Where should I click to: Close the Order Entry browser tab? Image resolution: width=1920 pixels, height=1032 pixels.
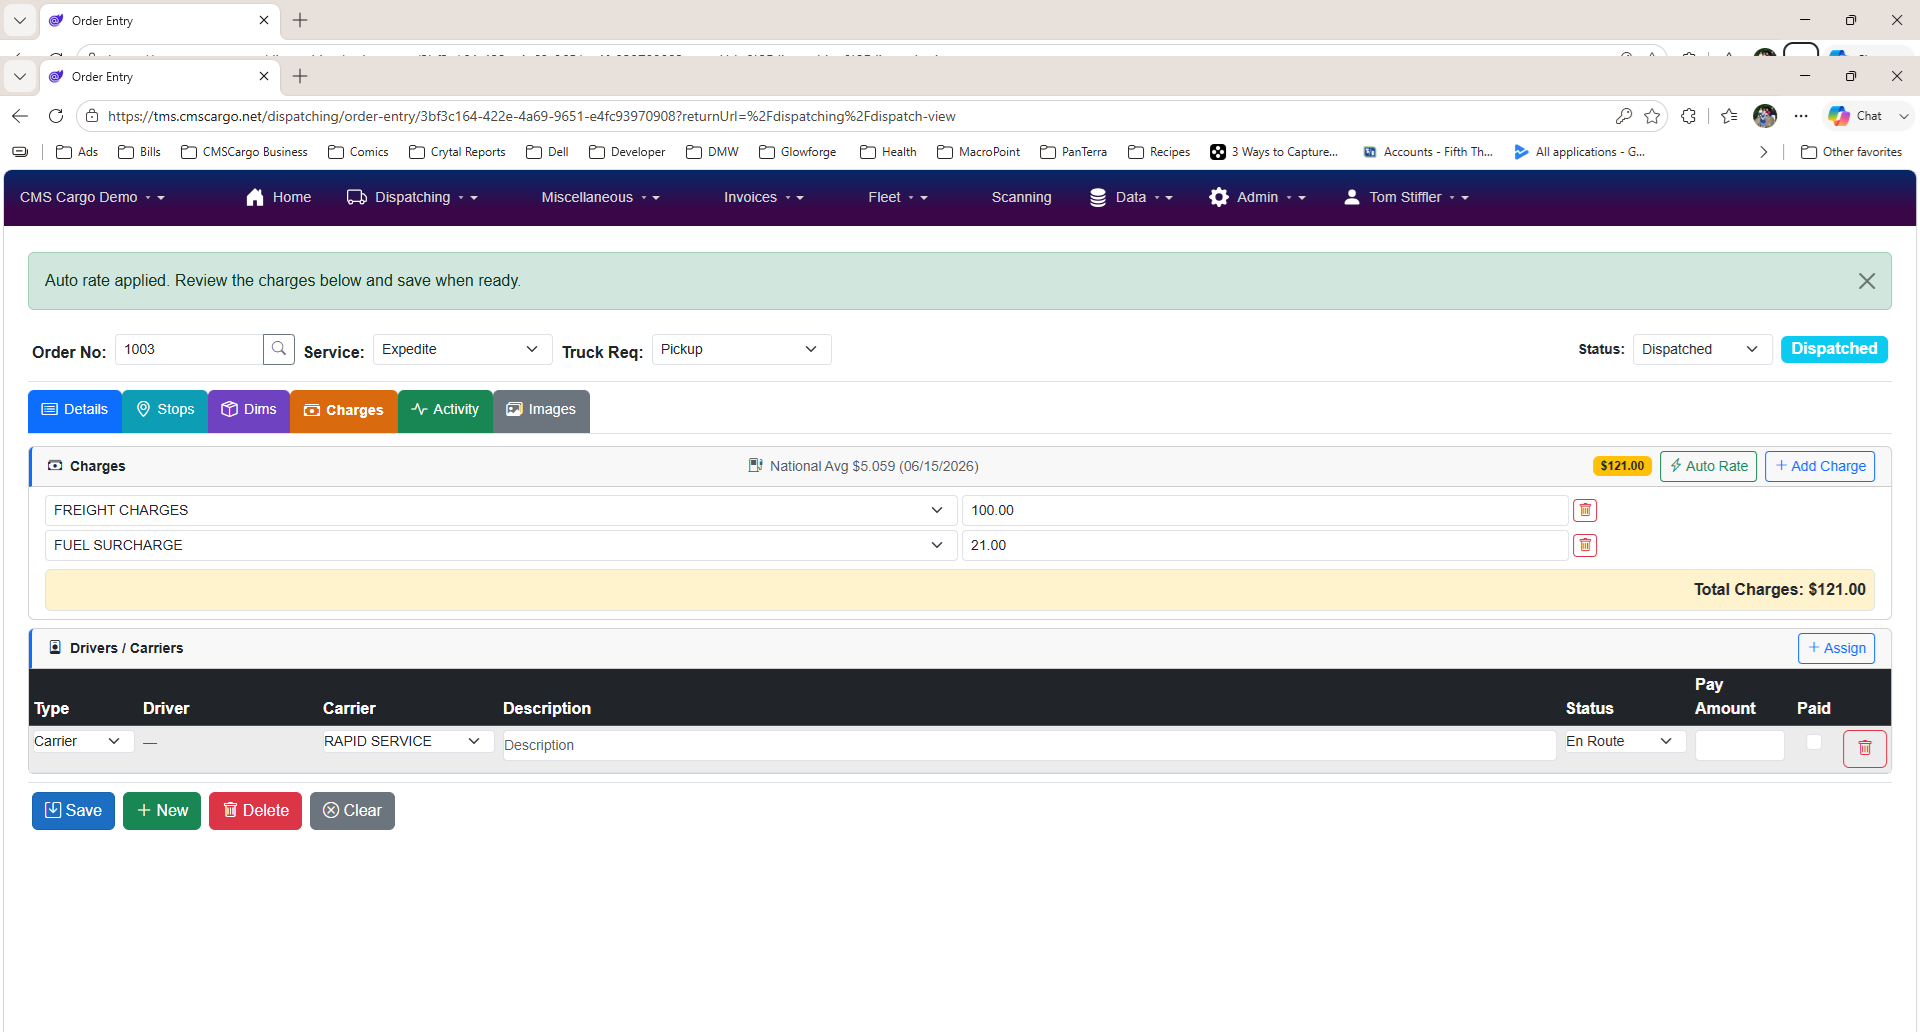click(x=264, y=76)
